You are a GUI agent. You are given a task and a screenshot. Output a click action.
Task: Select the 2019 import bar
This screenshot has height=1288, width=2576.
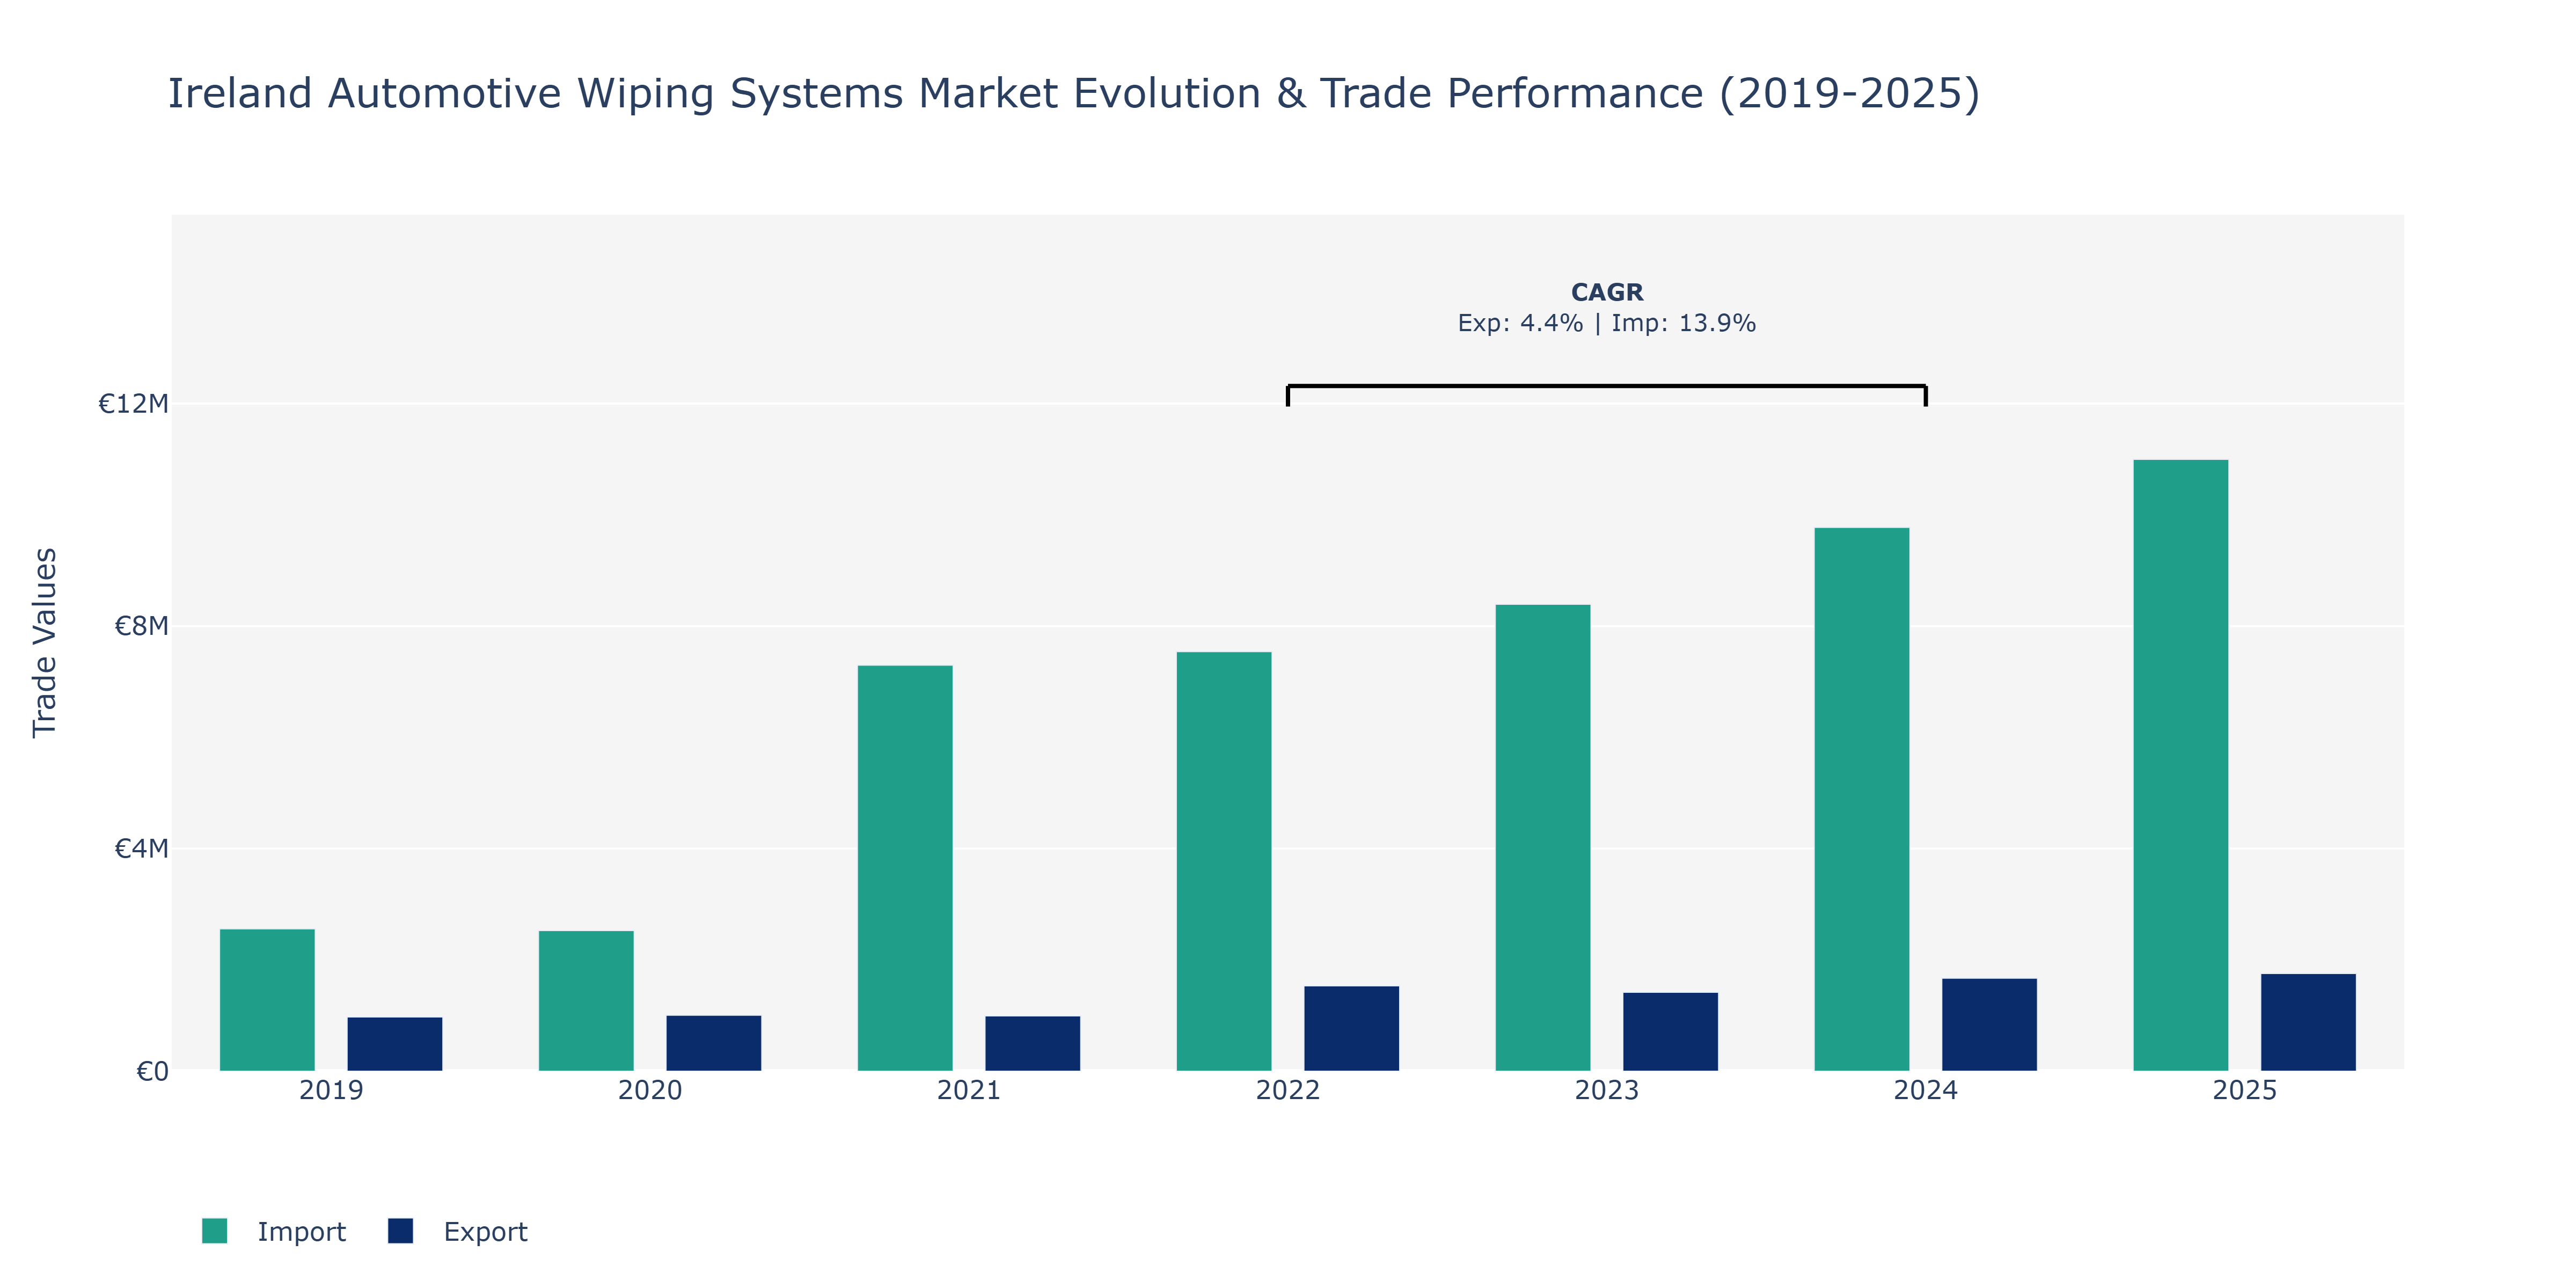pos(267,1000)
